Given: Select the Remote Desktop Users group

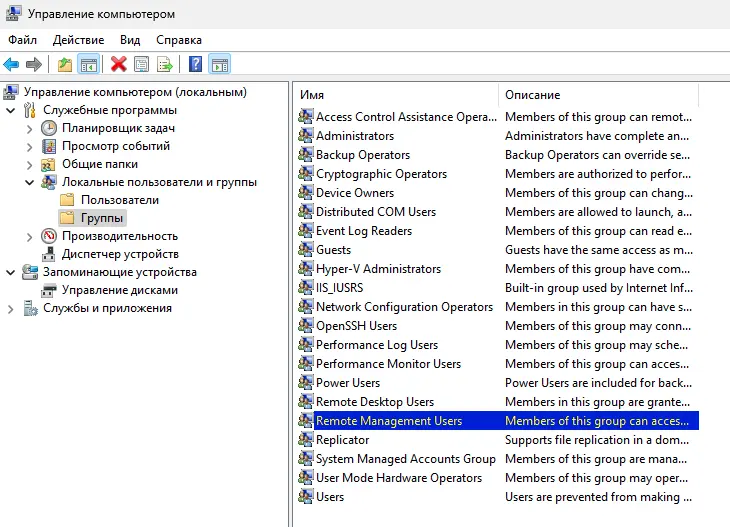Looking at the screenshot, I should [x=375, y=402].
